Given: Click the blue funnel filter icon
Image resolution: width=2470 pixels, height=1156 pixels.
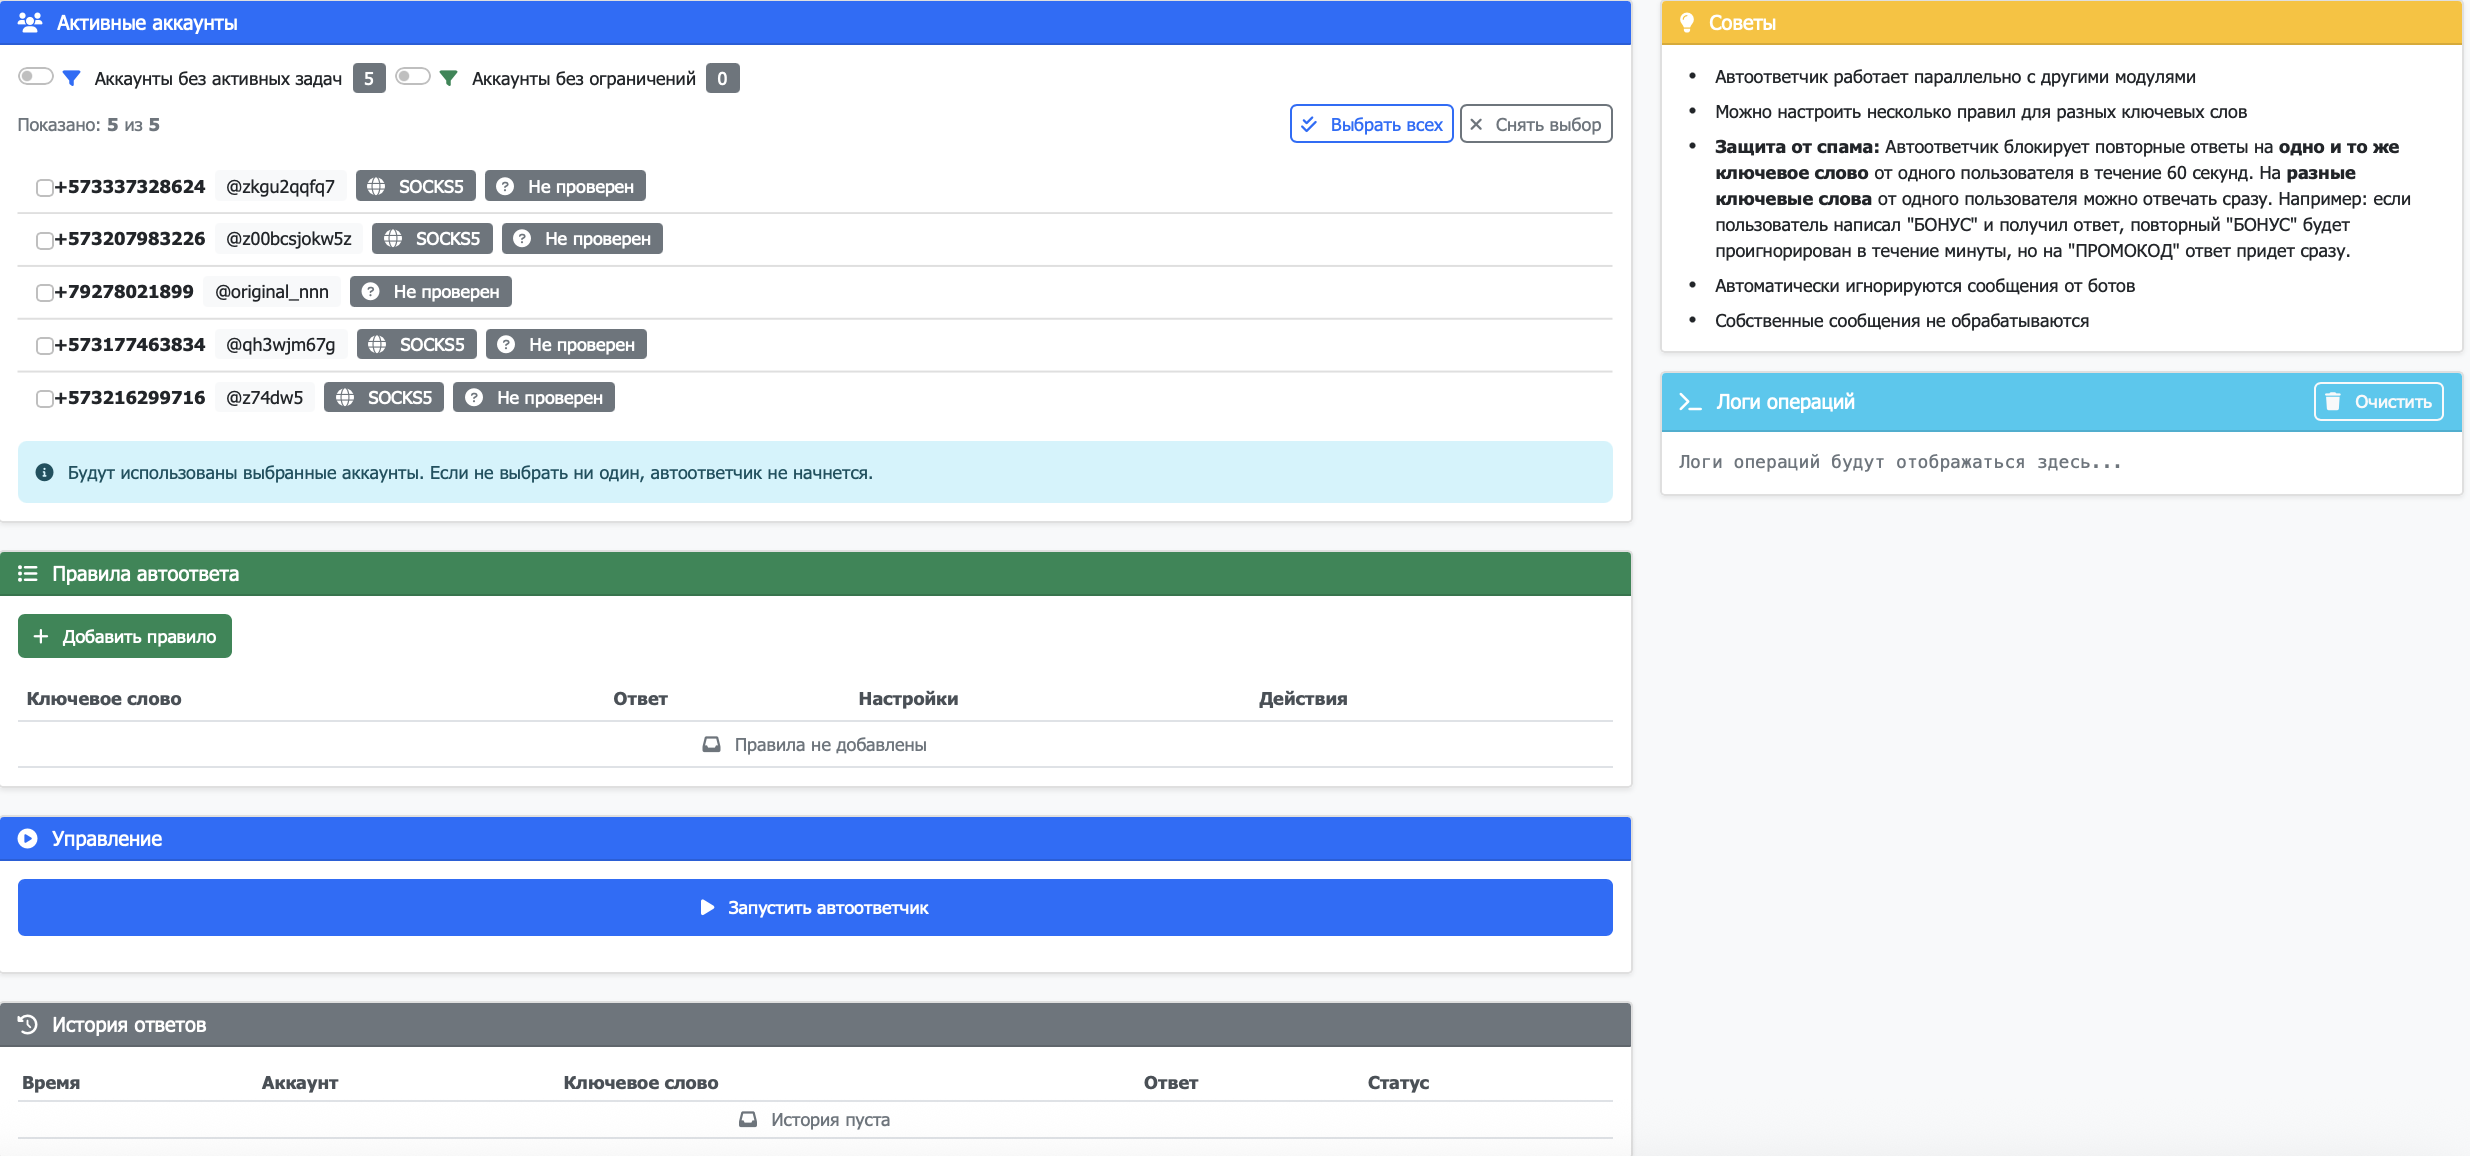Looking at the screenshot, I should click(x=72, y=78).
